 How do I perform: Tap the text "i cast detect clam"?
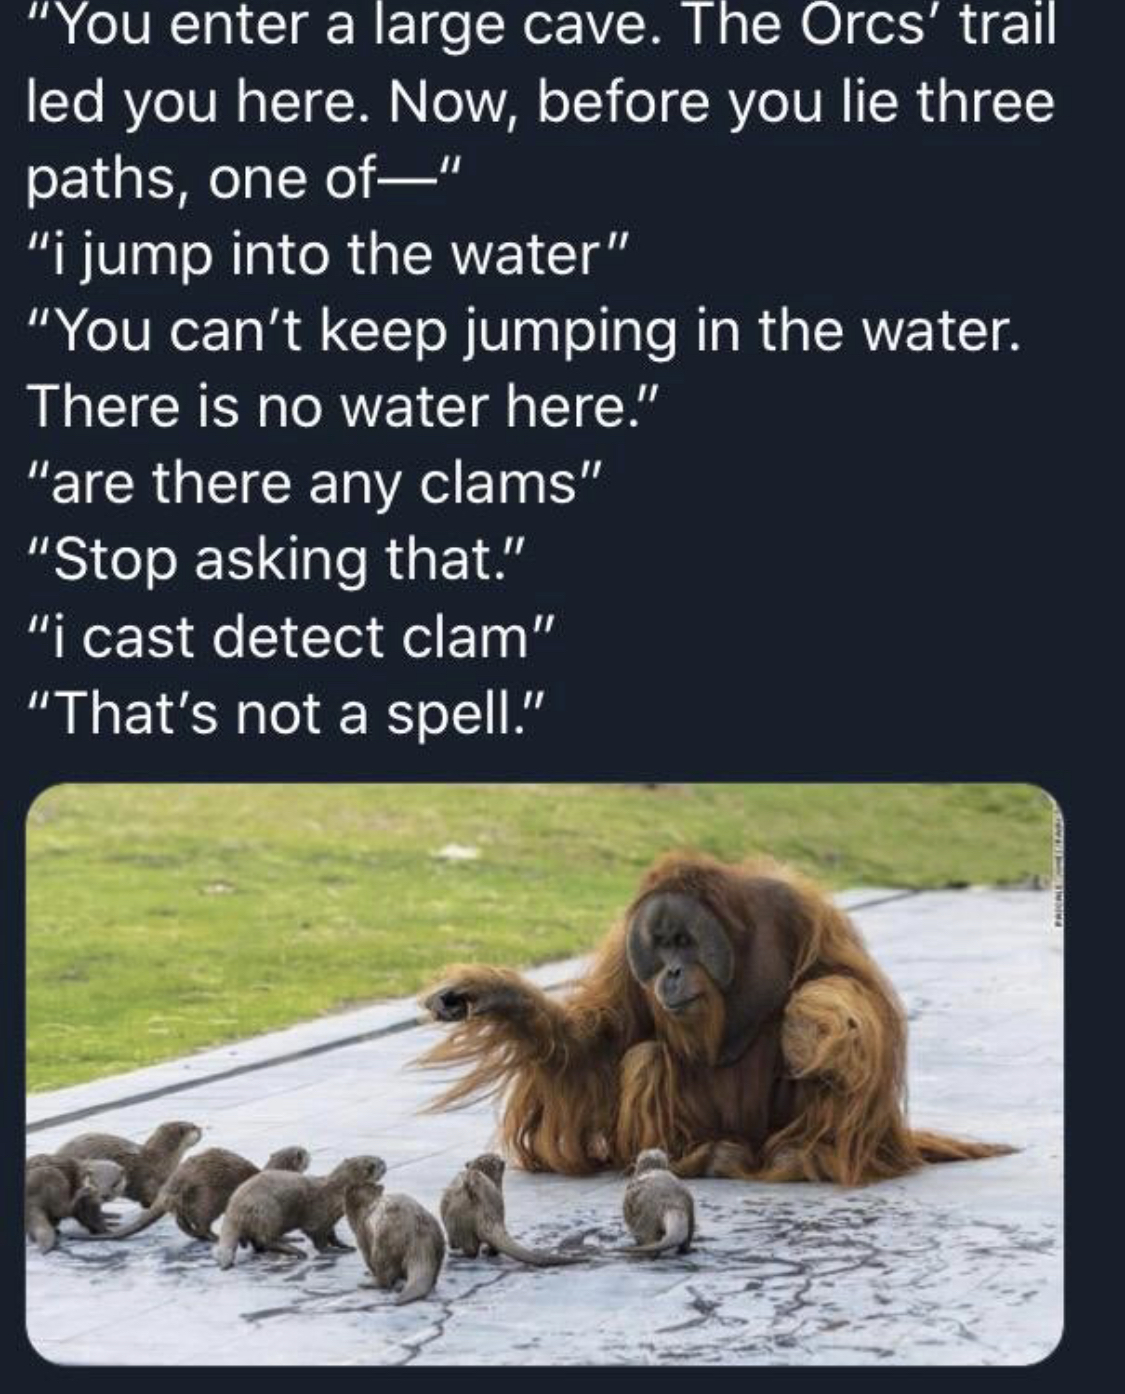pyautogui.click(x=292, y=636)
